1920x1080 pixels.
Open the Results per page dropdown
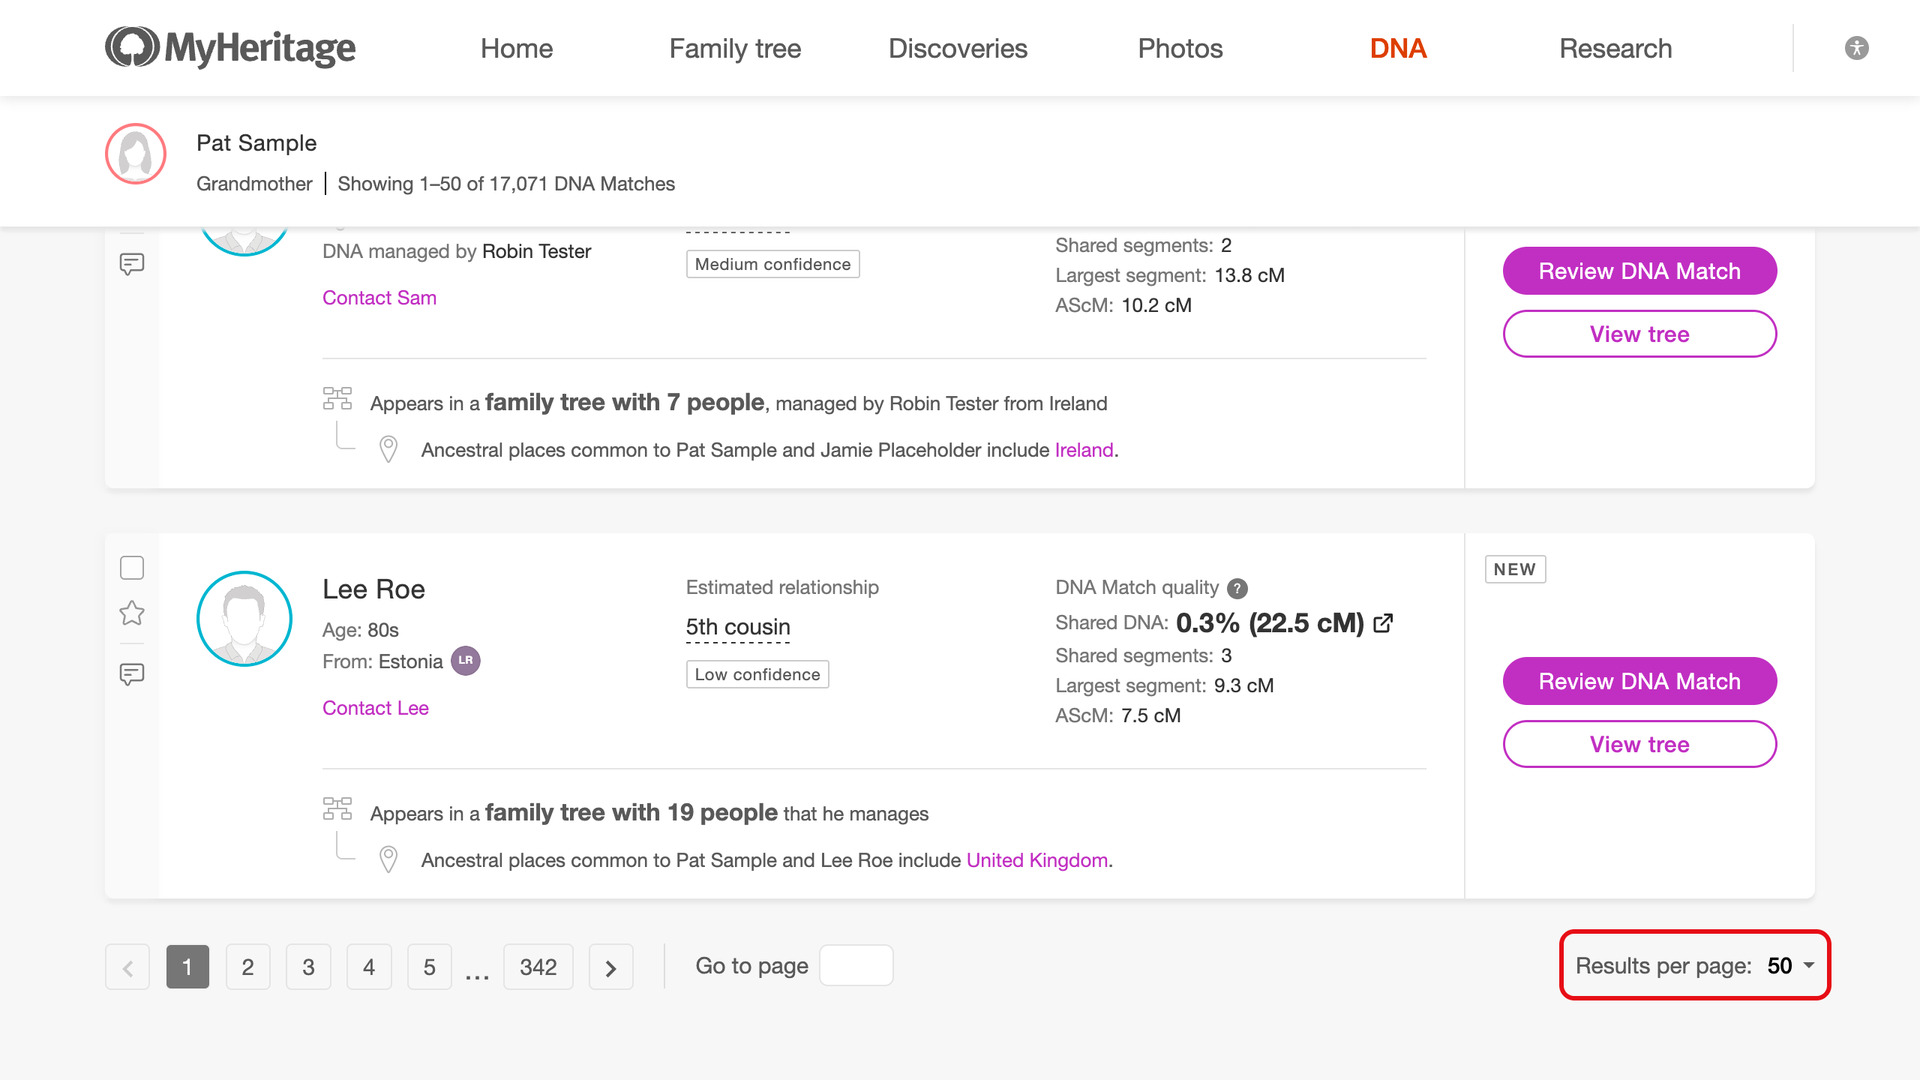(1695, 966)
